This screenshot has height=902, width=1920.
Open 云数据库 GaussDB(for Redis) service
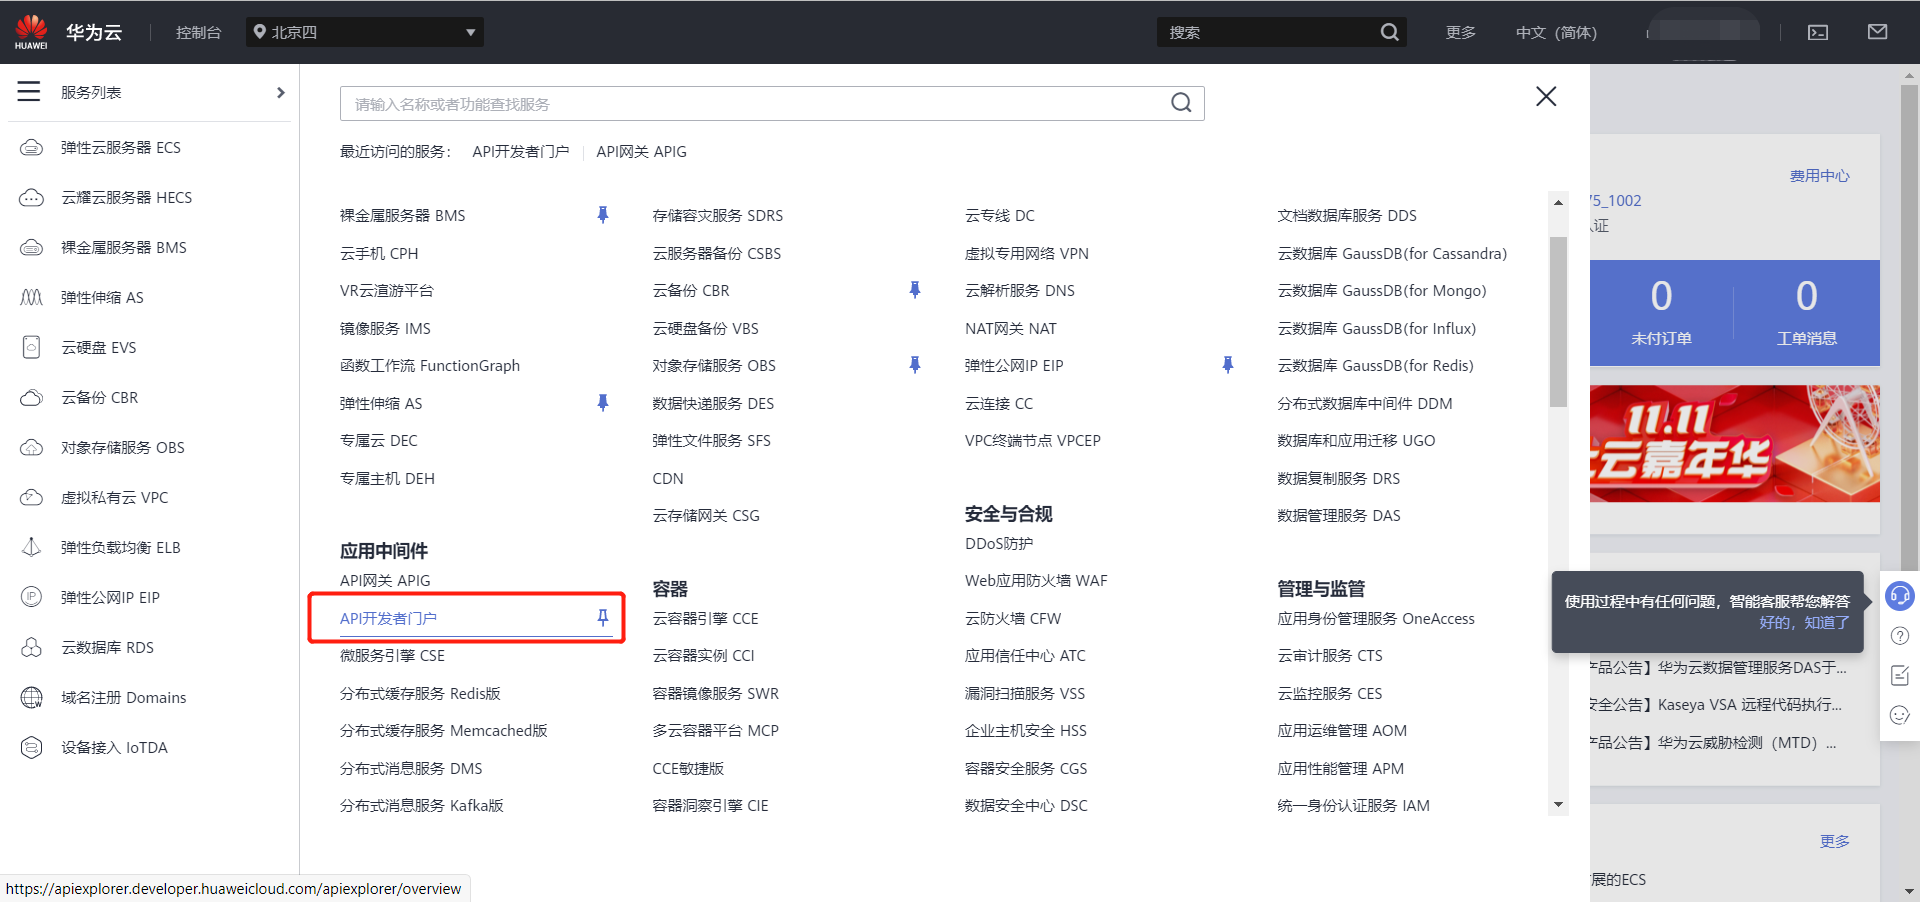click(1376, 366)
